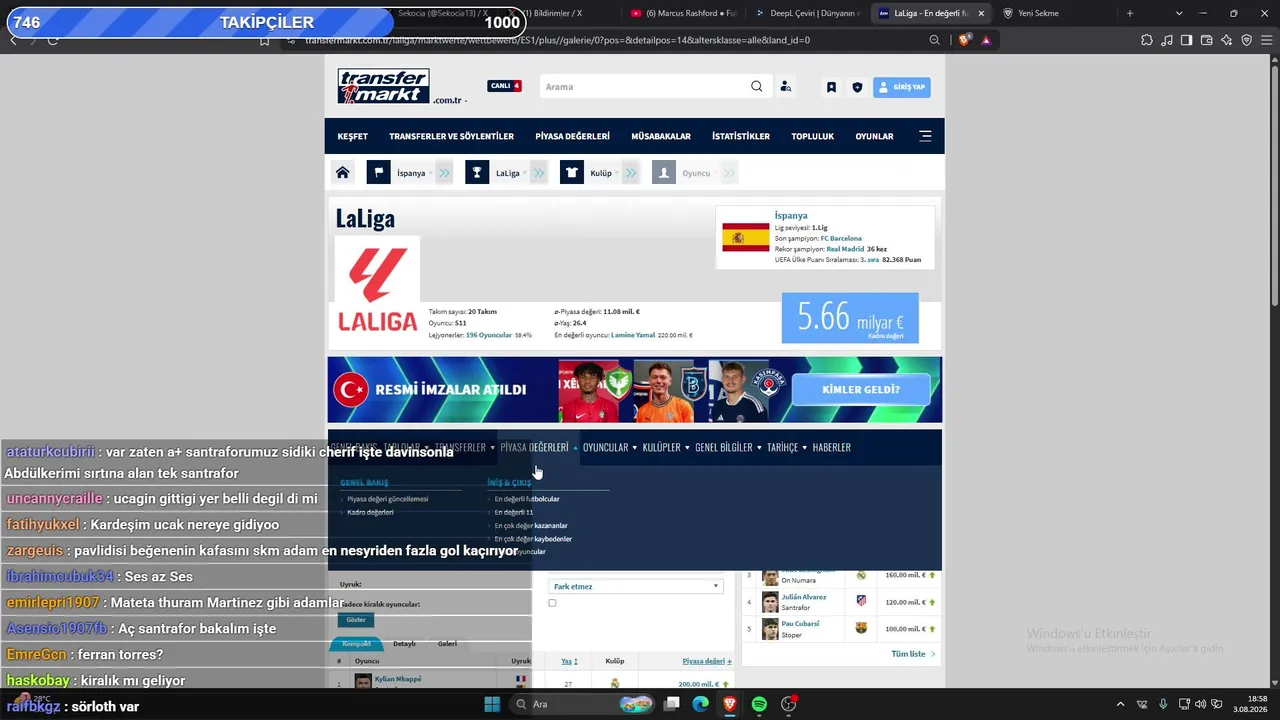
Task: Click the Göster button
Action: click(356, 620)
